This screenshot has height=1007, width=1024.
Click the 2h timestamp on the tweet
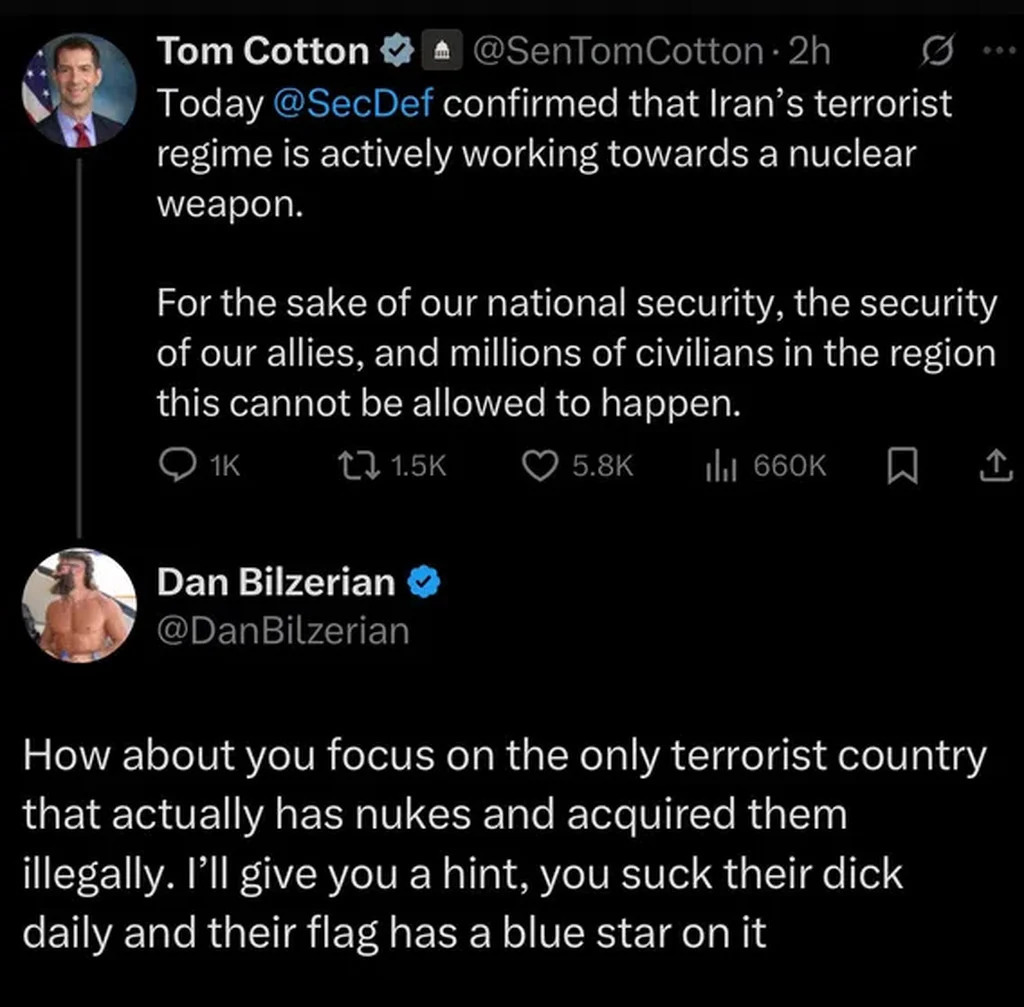point(809,52)
